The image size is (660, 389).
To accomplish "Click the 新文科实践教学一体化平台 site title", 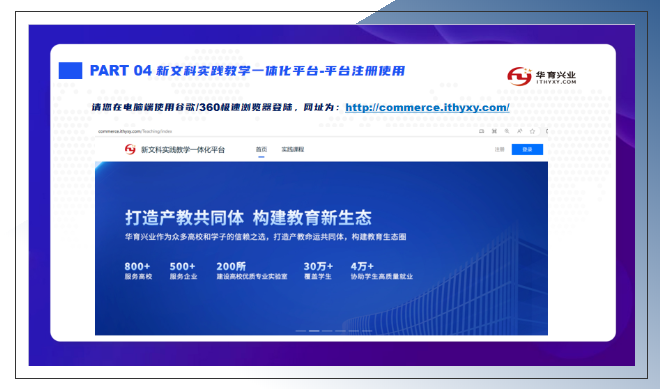I will point(183,149).
